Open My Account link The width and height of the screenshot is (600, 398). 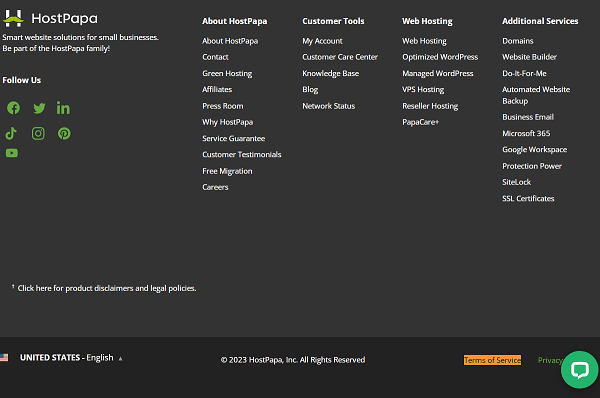(x=322, y=41)
